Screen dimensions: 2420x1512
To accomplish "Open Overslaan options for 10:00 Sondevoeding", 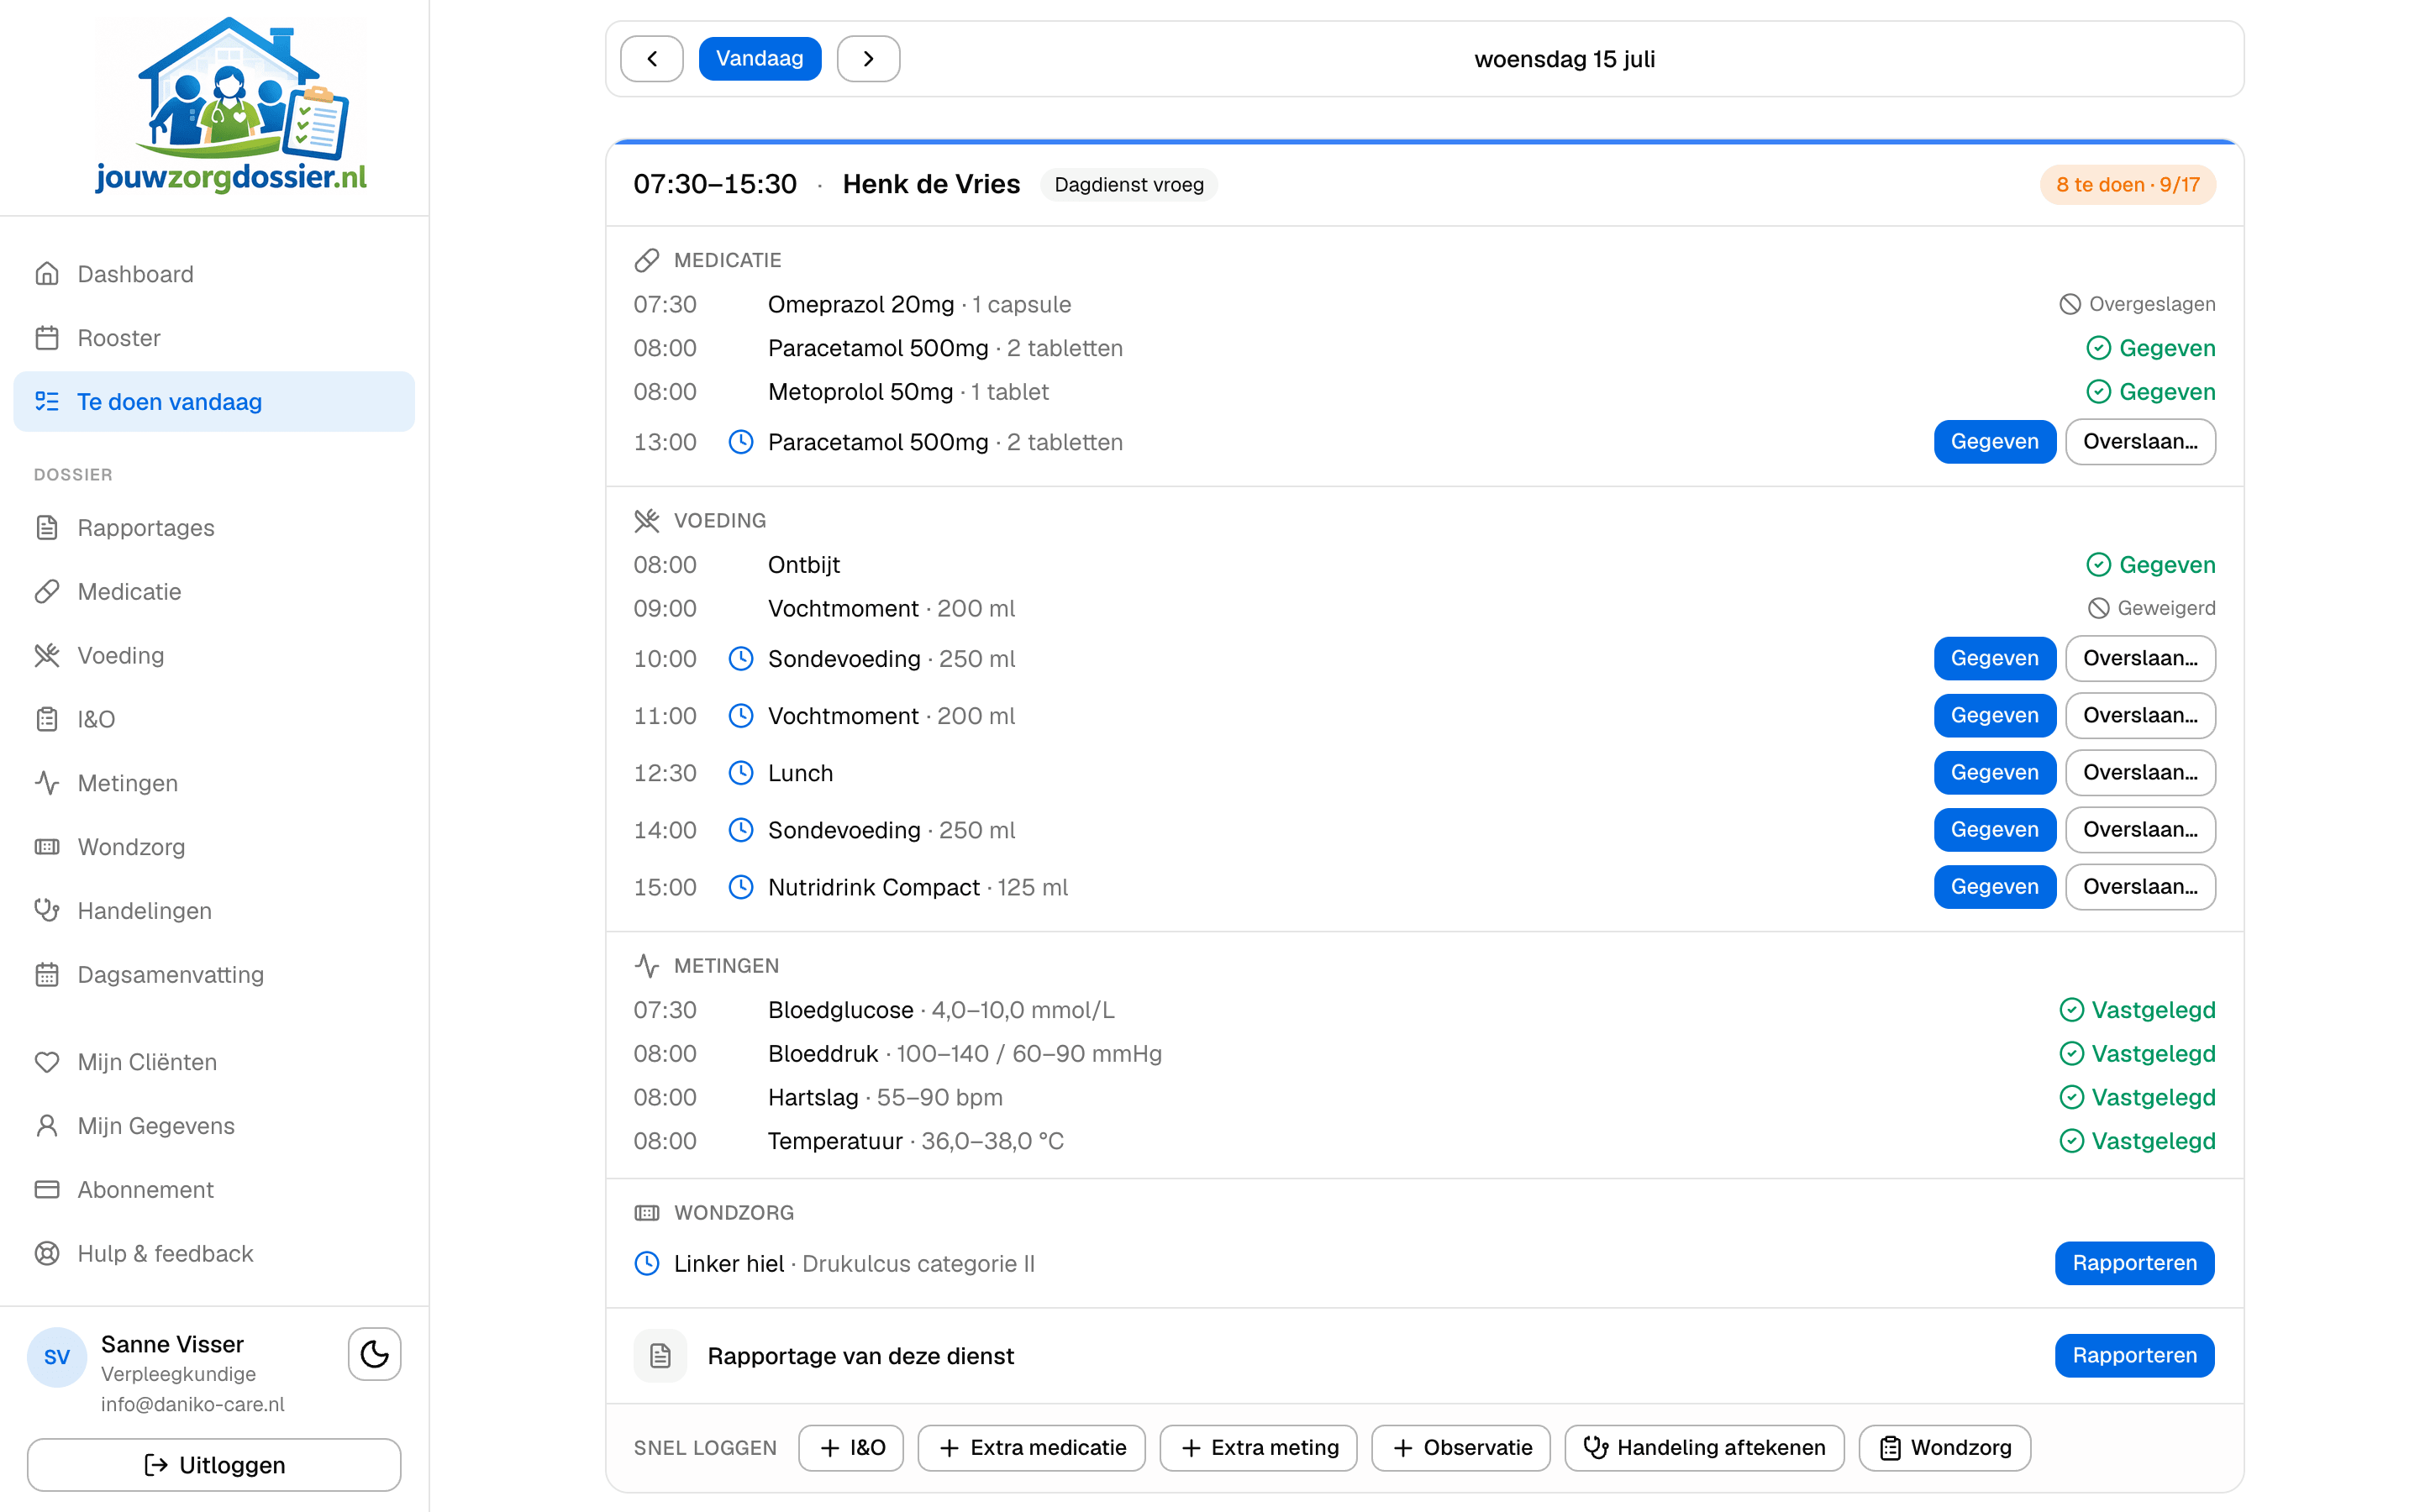I will 2140,659.
